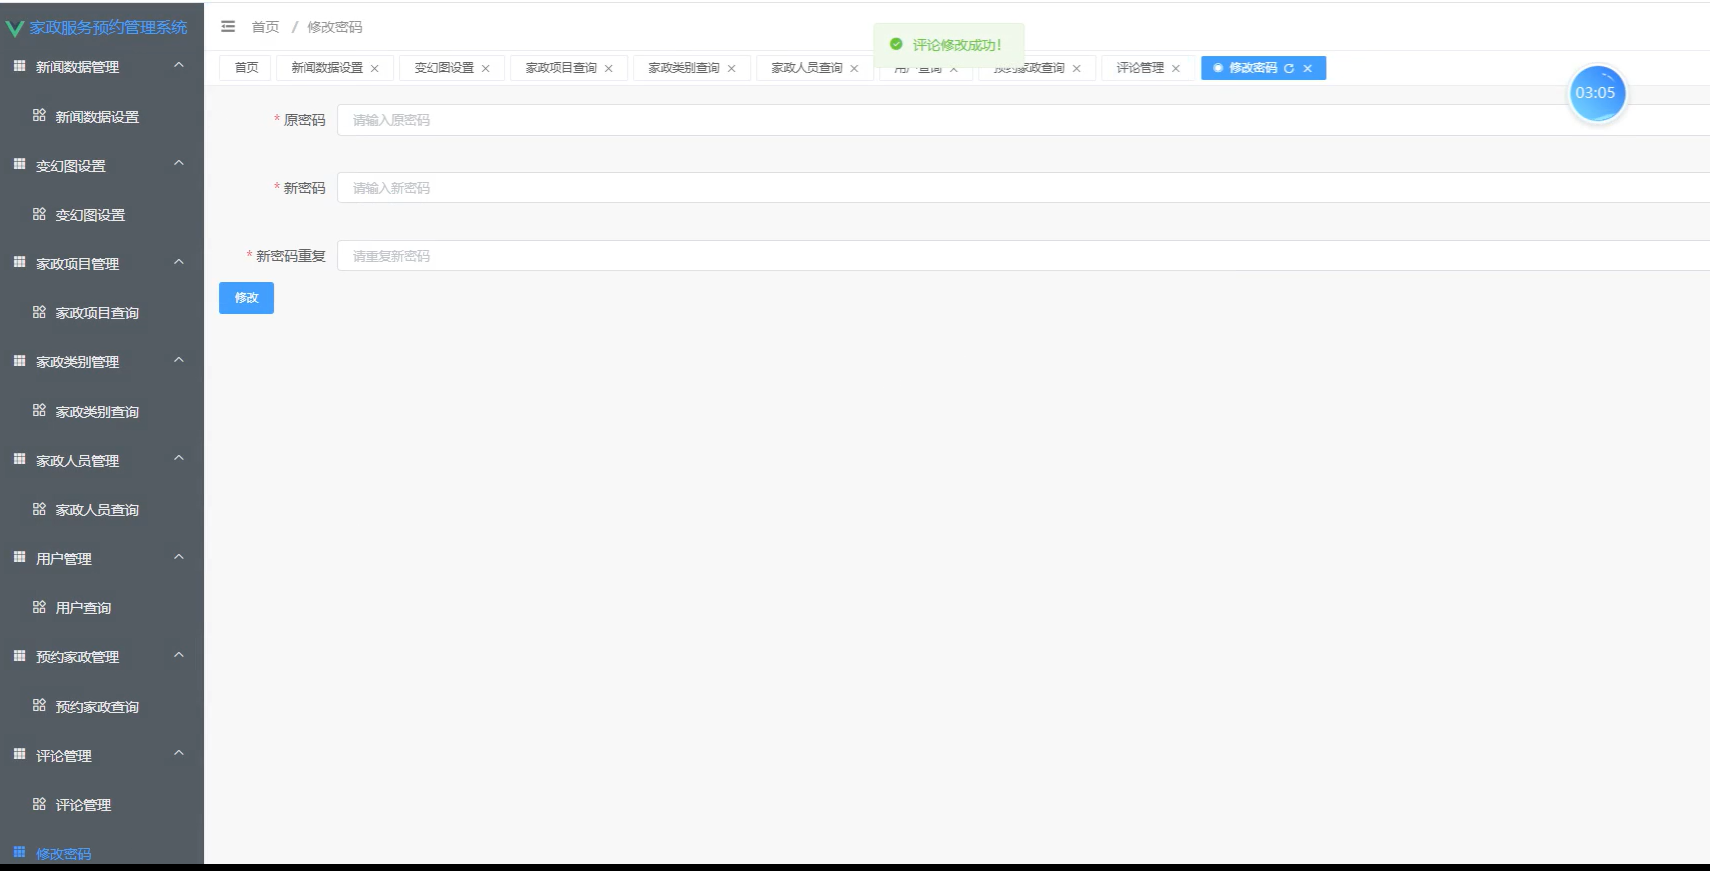Click grid icon beside 新闻数据管理 menu
This screenshot has width=1710, height=871.
point(19,66)
